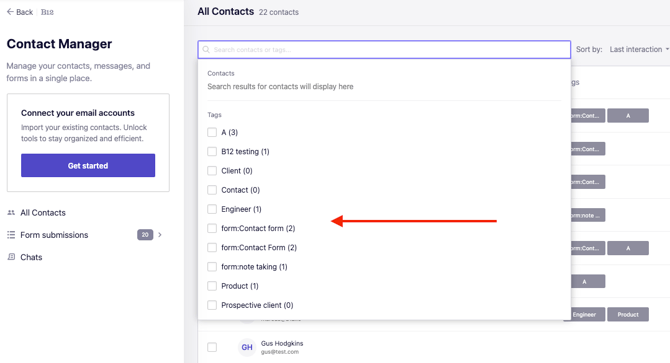The height and width of the screenshot is (363, 670).
Task: Click the Get started button
Action: (x=88, y=165)
